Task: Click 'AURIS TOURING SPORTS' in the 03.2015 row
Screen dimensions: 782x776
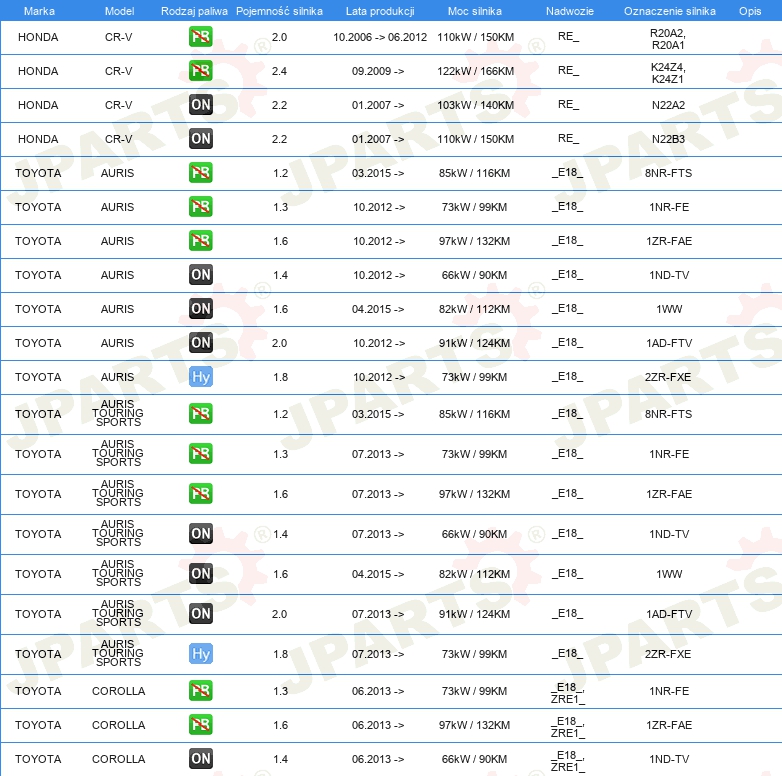Action: pyautogui.click(x=118, y=413)
